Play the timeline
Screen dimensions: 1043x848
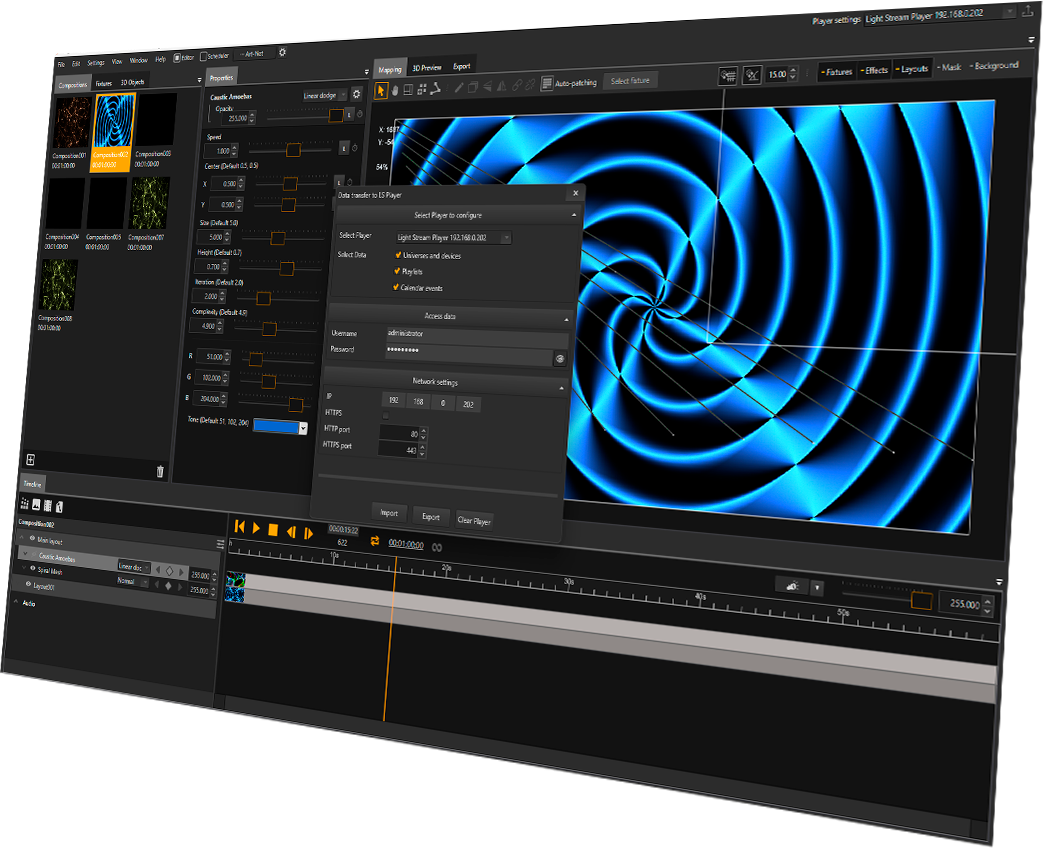255,528
